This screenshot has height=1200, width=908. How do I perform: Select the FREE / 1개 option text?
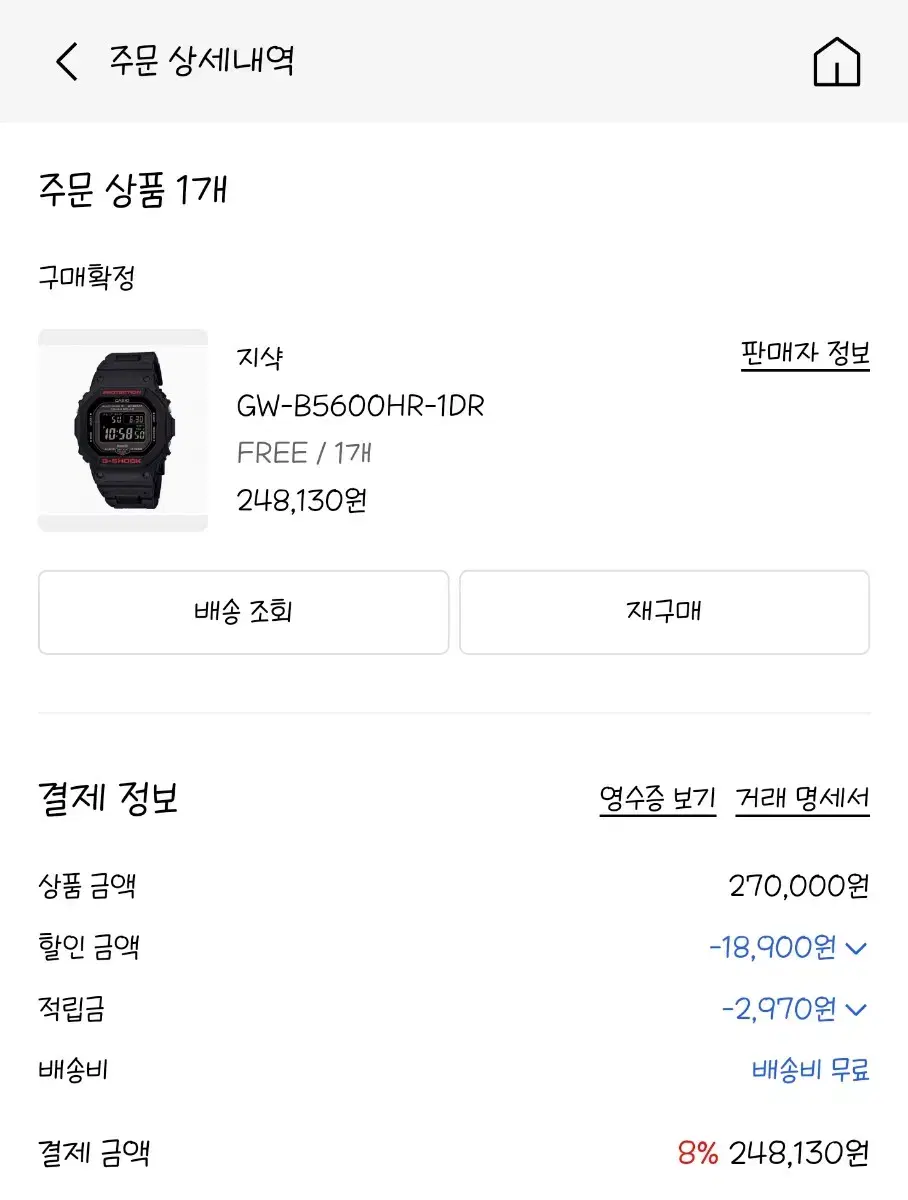pyautogui.click(x=304, y=453)
